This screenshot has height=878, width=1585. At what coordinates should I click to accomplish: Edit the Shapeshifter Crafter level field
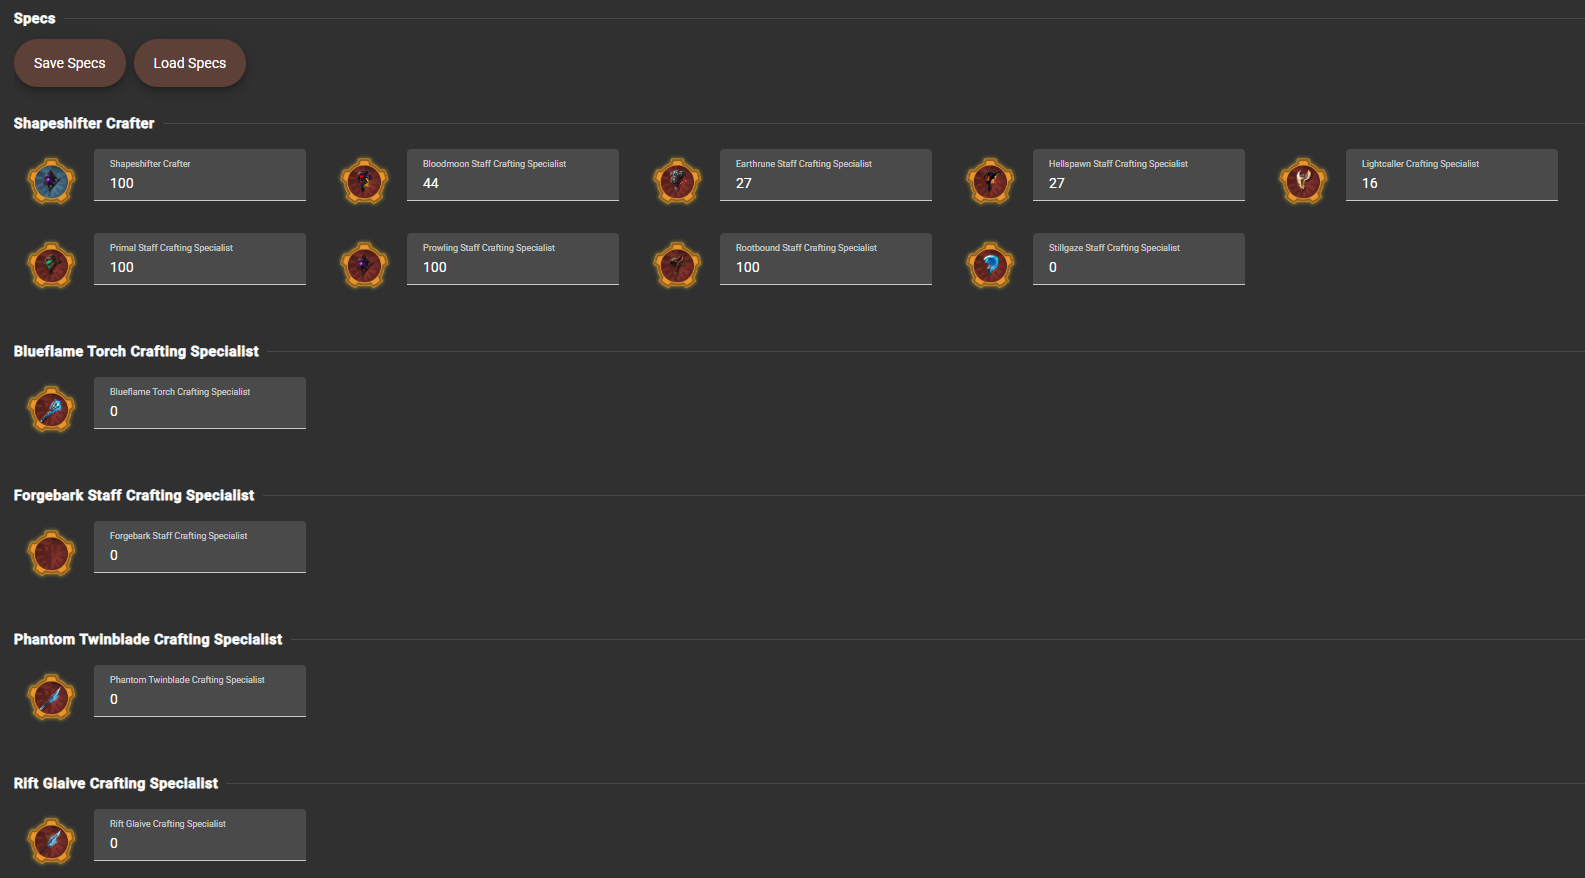pos(200,183)
